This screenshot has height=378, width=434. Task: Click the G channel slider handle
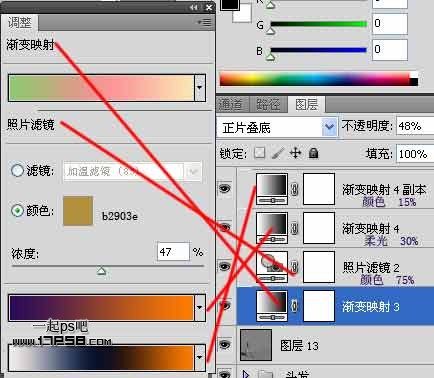click(x=271, y=31)
